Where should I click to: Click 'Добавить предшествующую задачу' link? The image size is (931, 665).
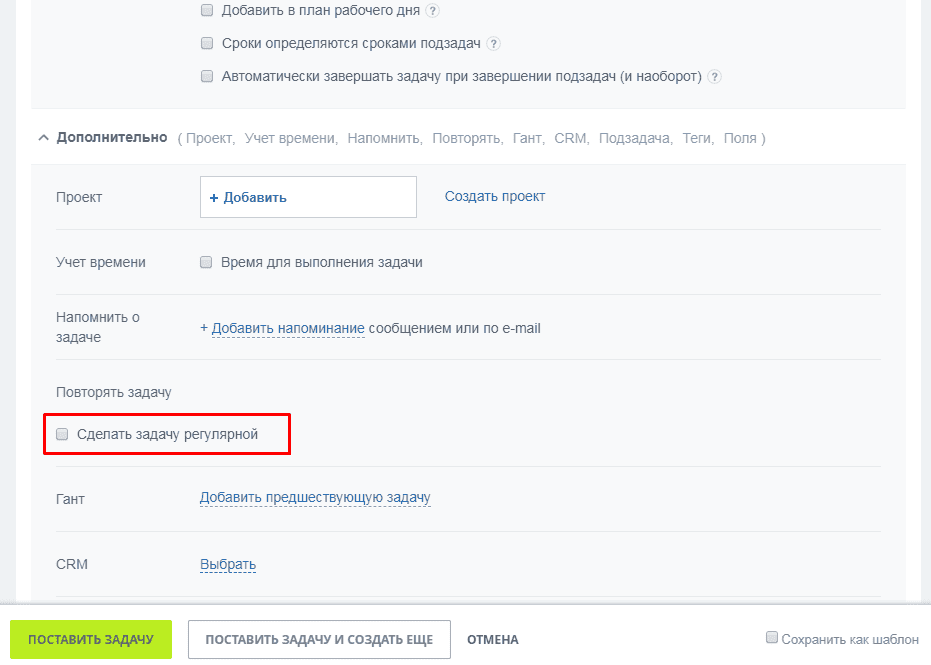315,497
